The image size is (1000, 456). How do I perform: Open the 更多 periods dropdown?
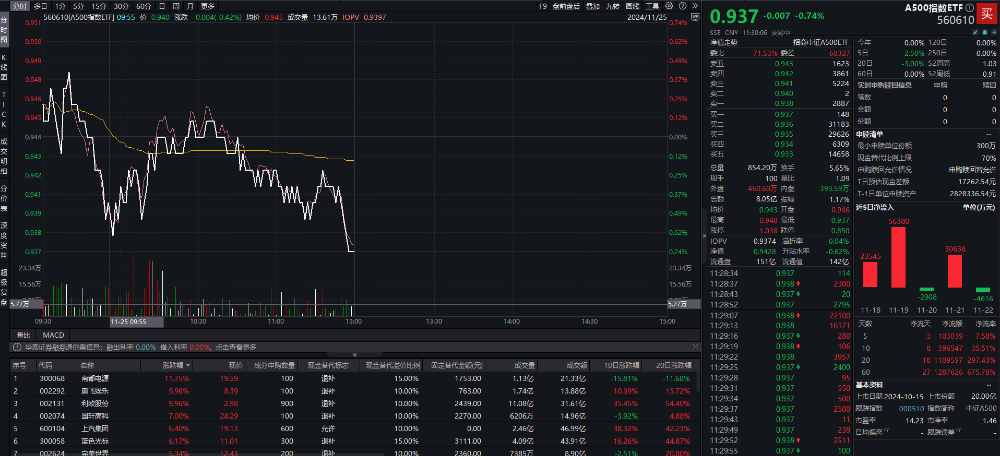207,6
